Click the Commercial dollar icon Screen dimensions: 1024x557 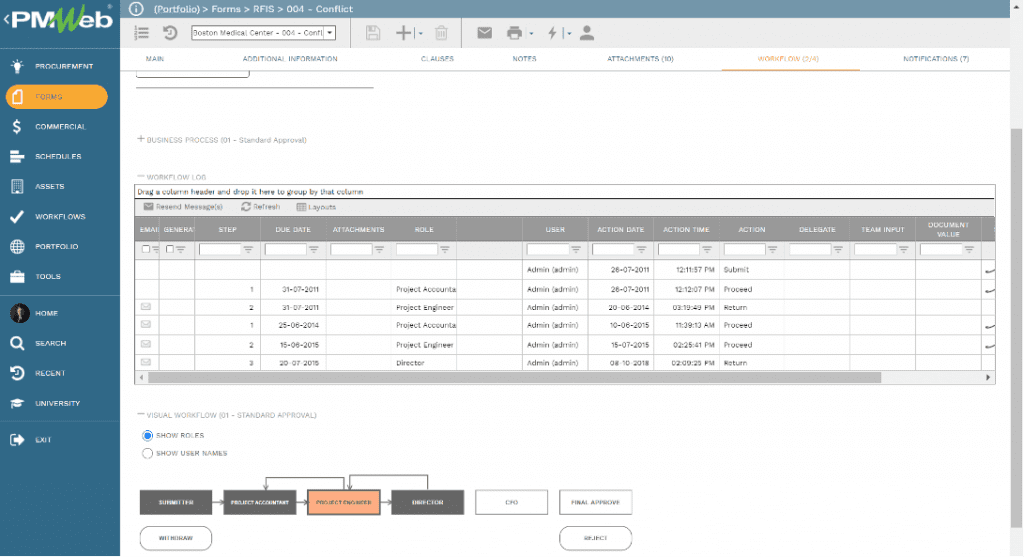18,127
